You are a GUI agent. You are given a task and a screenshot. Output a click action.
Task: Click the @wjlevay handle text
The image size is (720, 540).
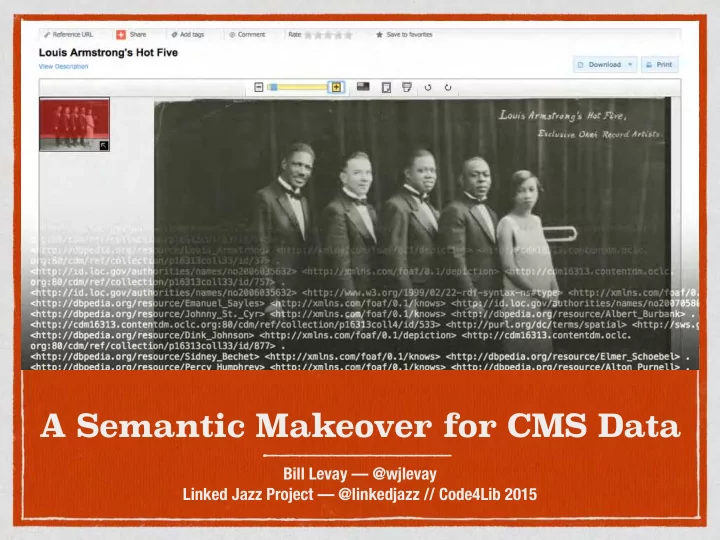click(404, 473)
